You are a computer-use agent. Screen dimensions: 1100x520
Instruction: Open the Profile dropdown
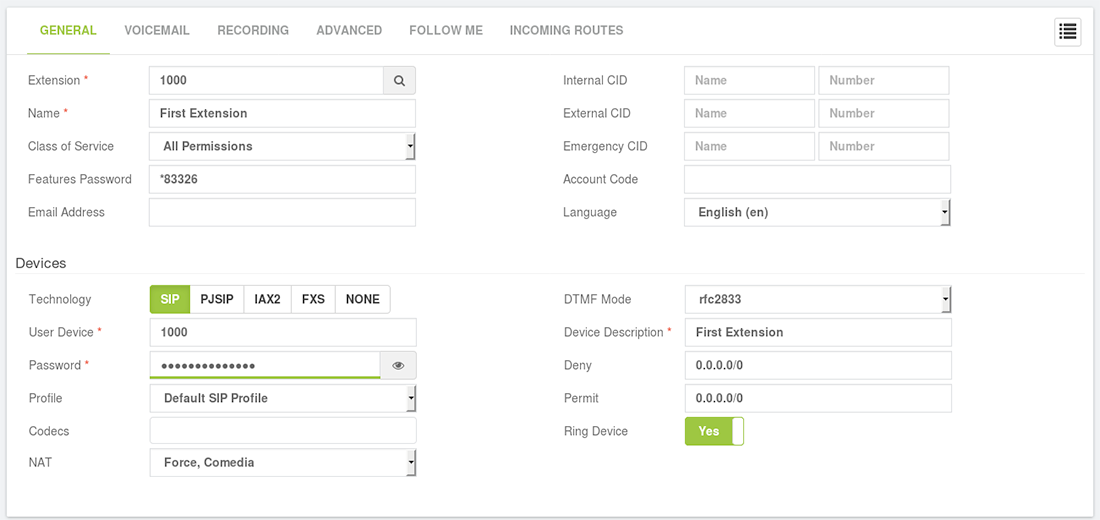tap(283, 398)
